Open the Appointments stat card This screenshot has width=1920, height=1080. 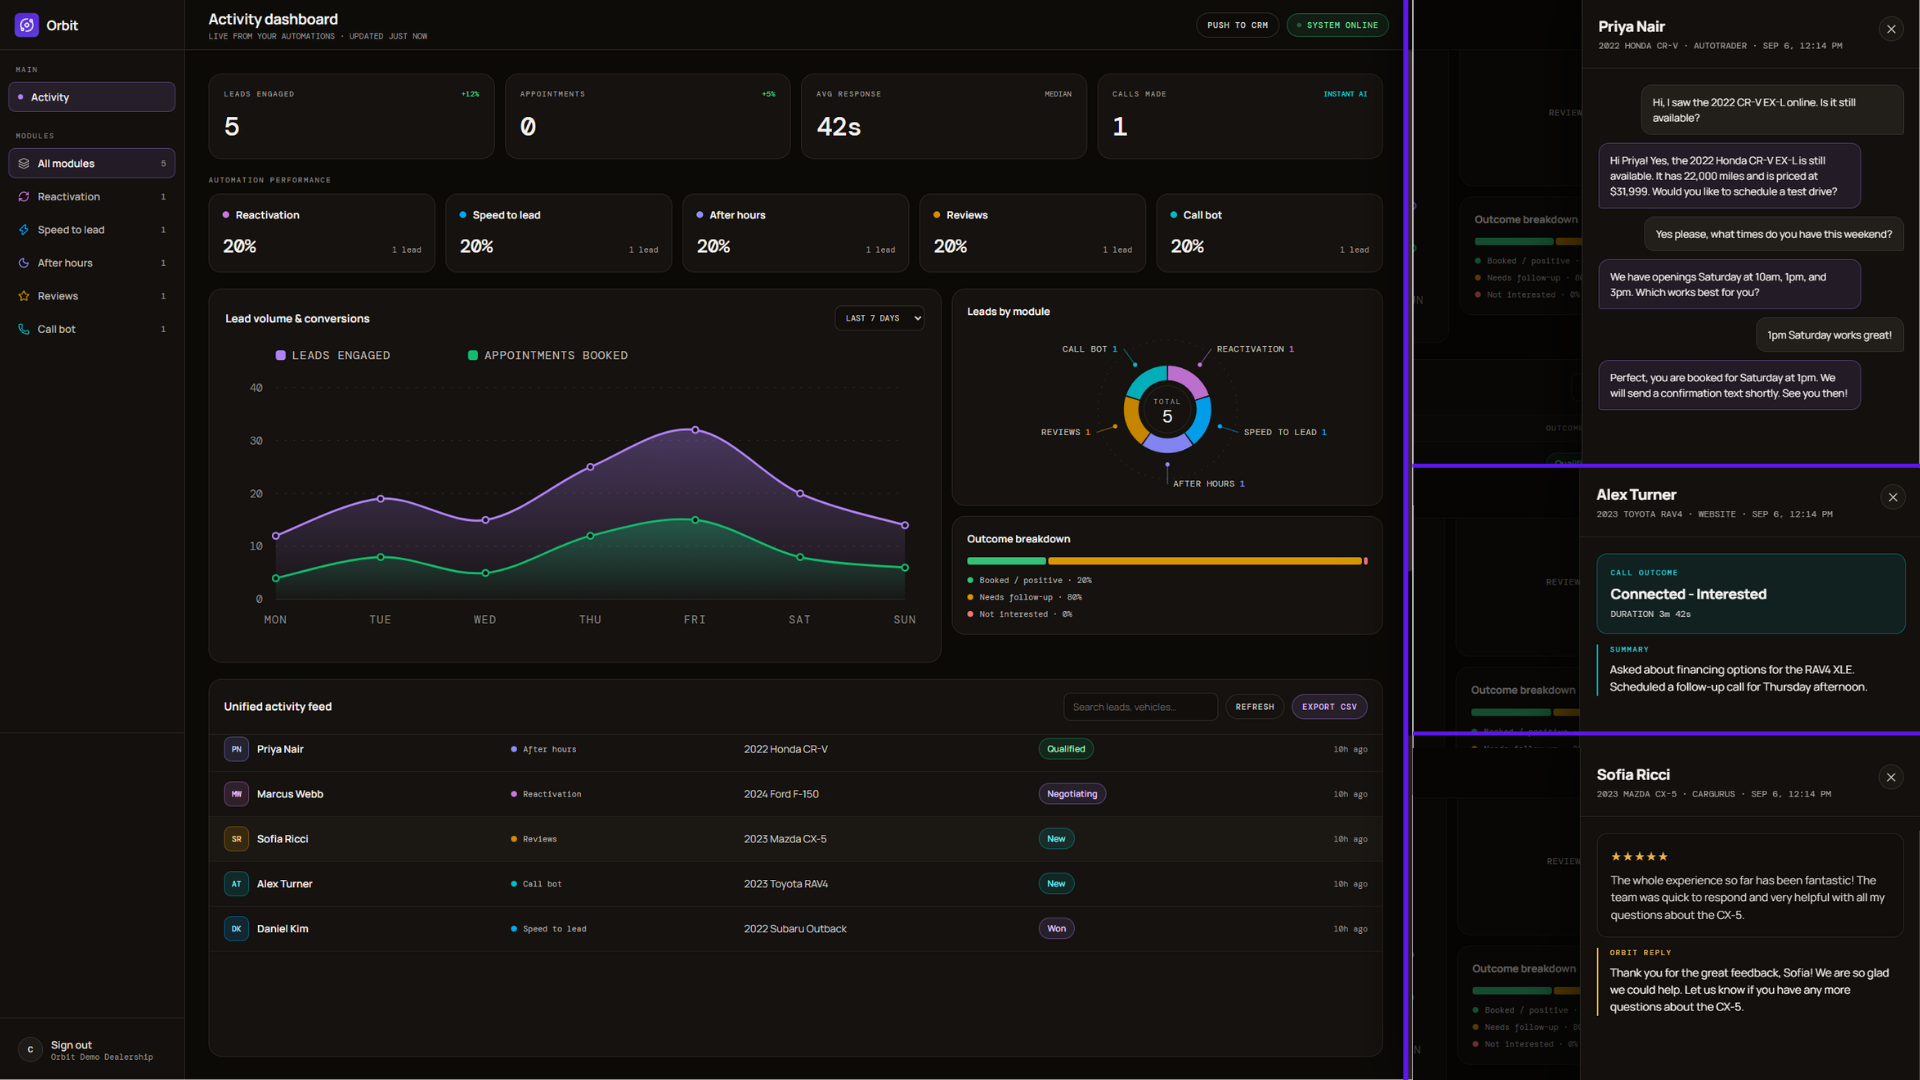tap(647, 116)
